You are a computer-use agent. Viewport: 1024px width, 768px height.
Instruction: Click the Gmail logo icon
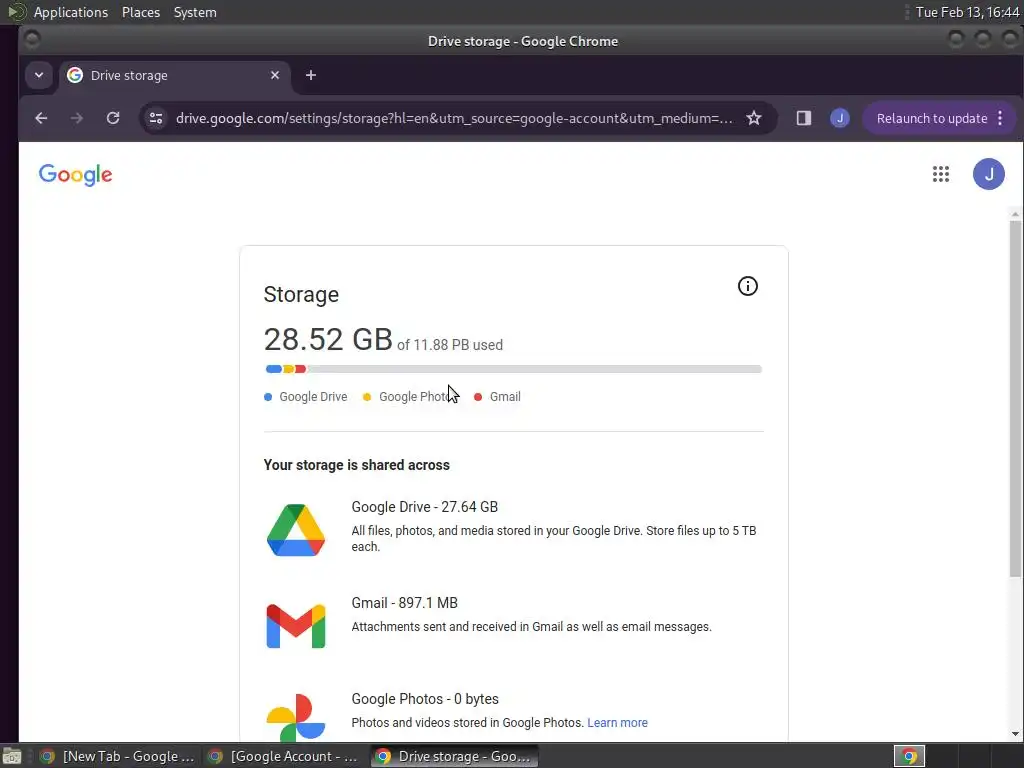point(296,626)
